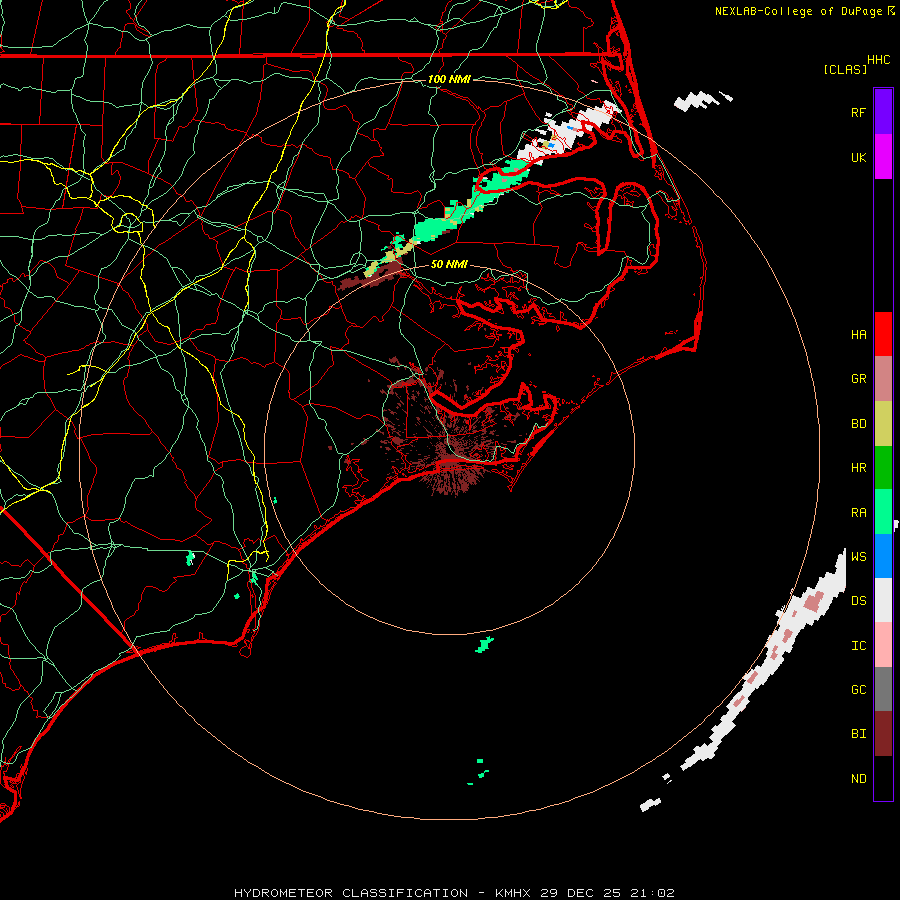Click the NEXLAB-College of DuPage credit text
Screen dimensions: 900x900
coord(798,11)
